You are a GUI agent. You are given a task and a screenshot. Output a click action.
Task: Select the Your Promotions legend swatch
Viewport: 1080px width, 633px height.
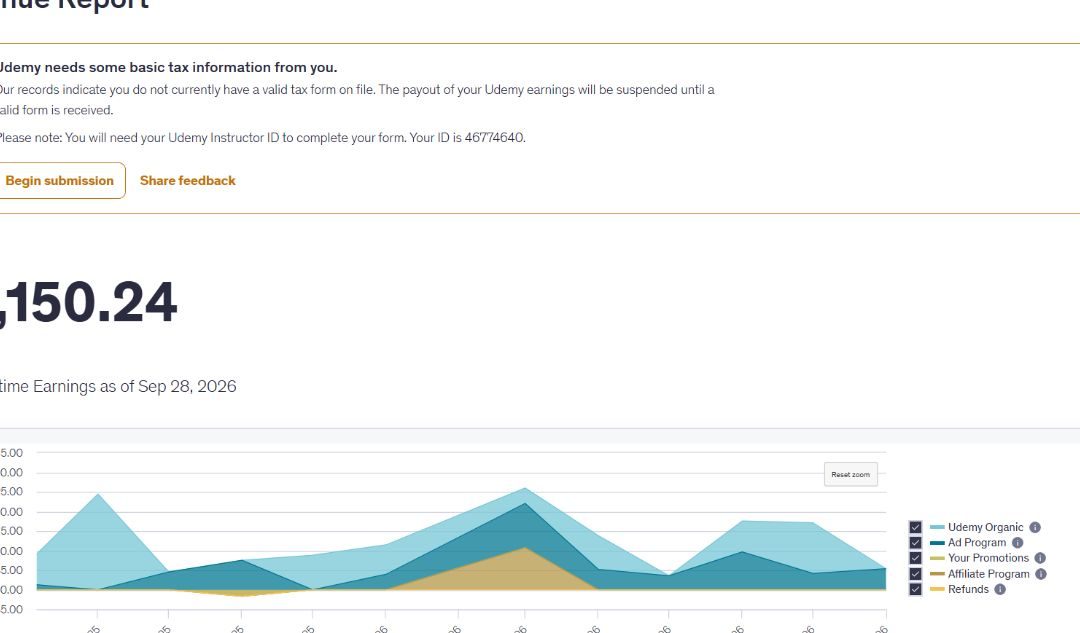click(x=937, y=558)
